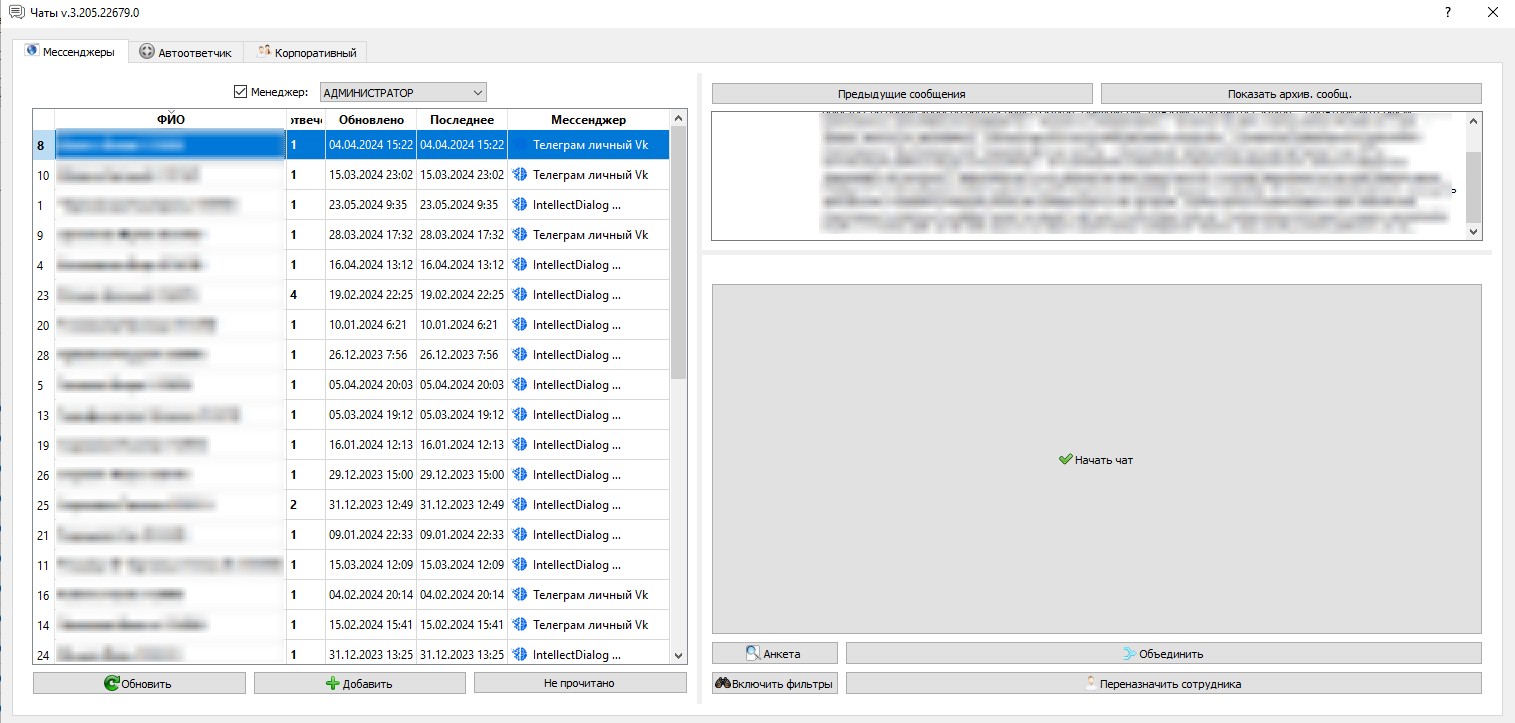
Task: Click the Не прочитано button
Action: pyautogui.click(x=580, y=683)
